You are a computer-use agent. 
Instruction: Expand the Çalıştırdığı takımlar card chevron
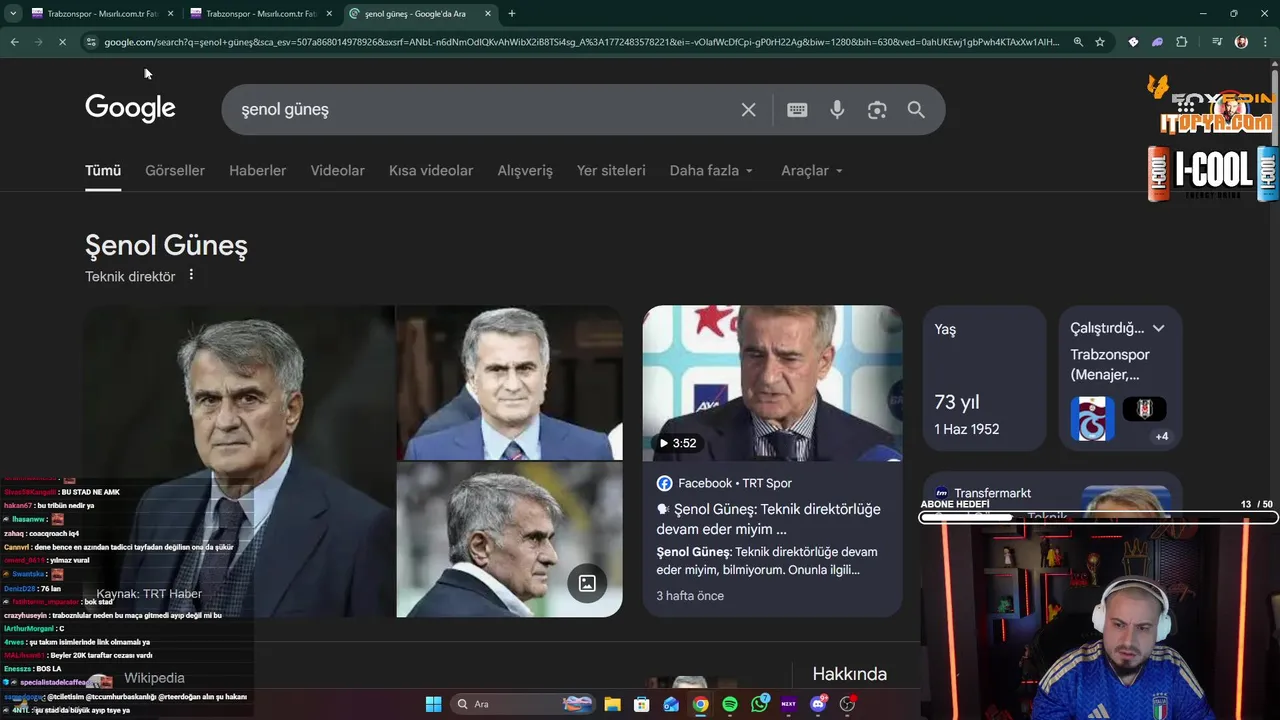pos(1158,328)
